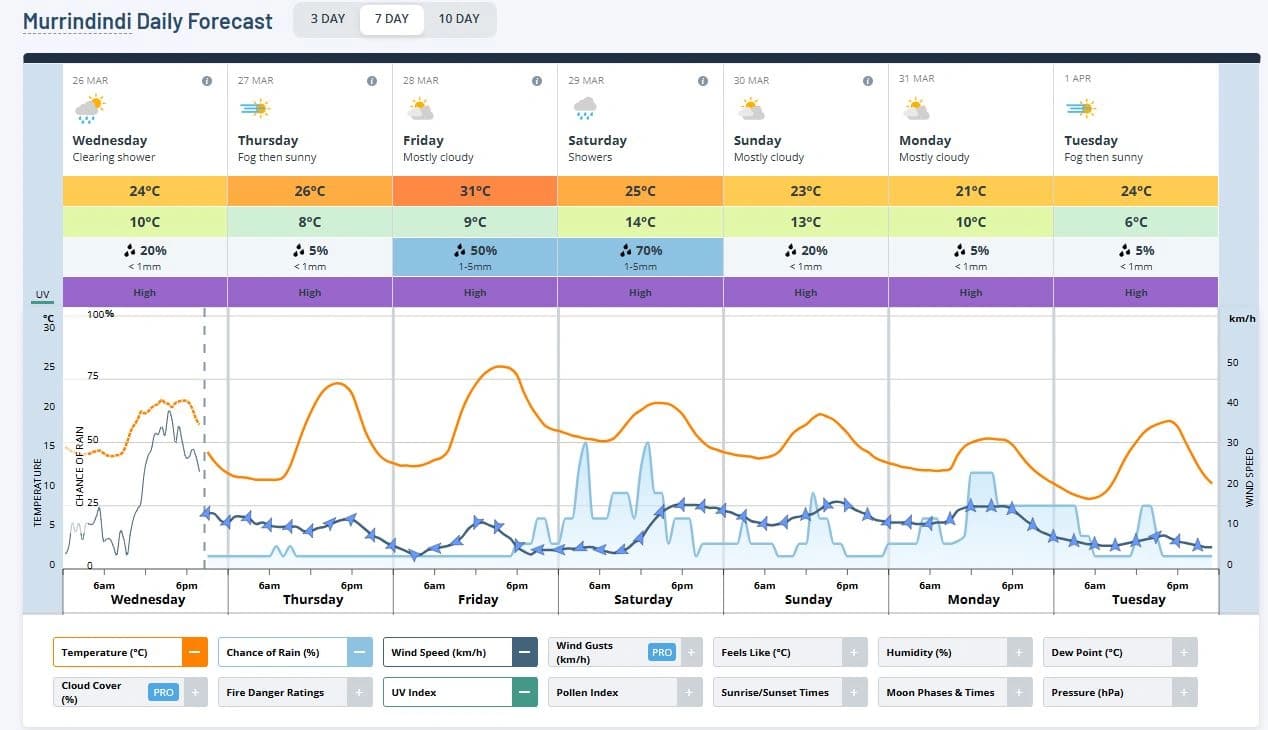This screenshot has width=1268, height=730.
Task: Select Tuesday's min temperature 6°C cell
Action: (x=1136, y=222)
